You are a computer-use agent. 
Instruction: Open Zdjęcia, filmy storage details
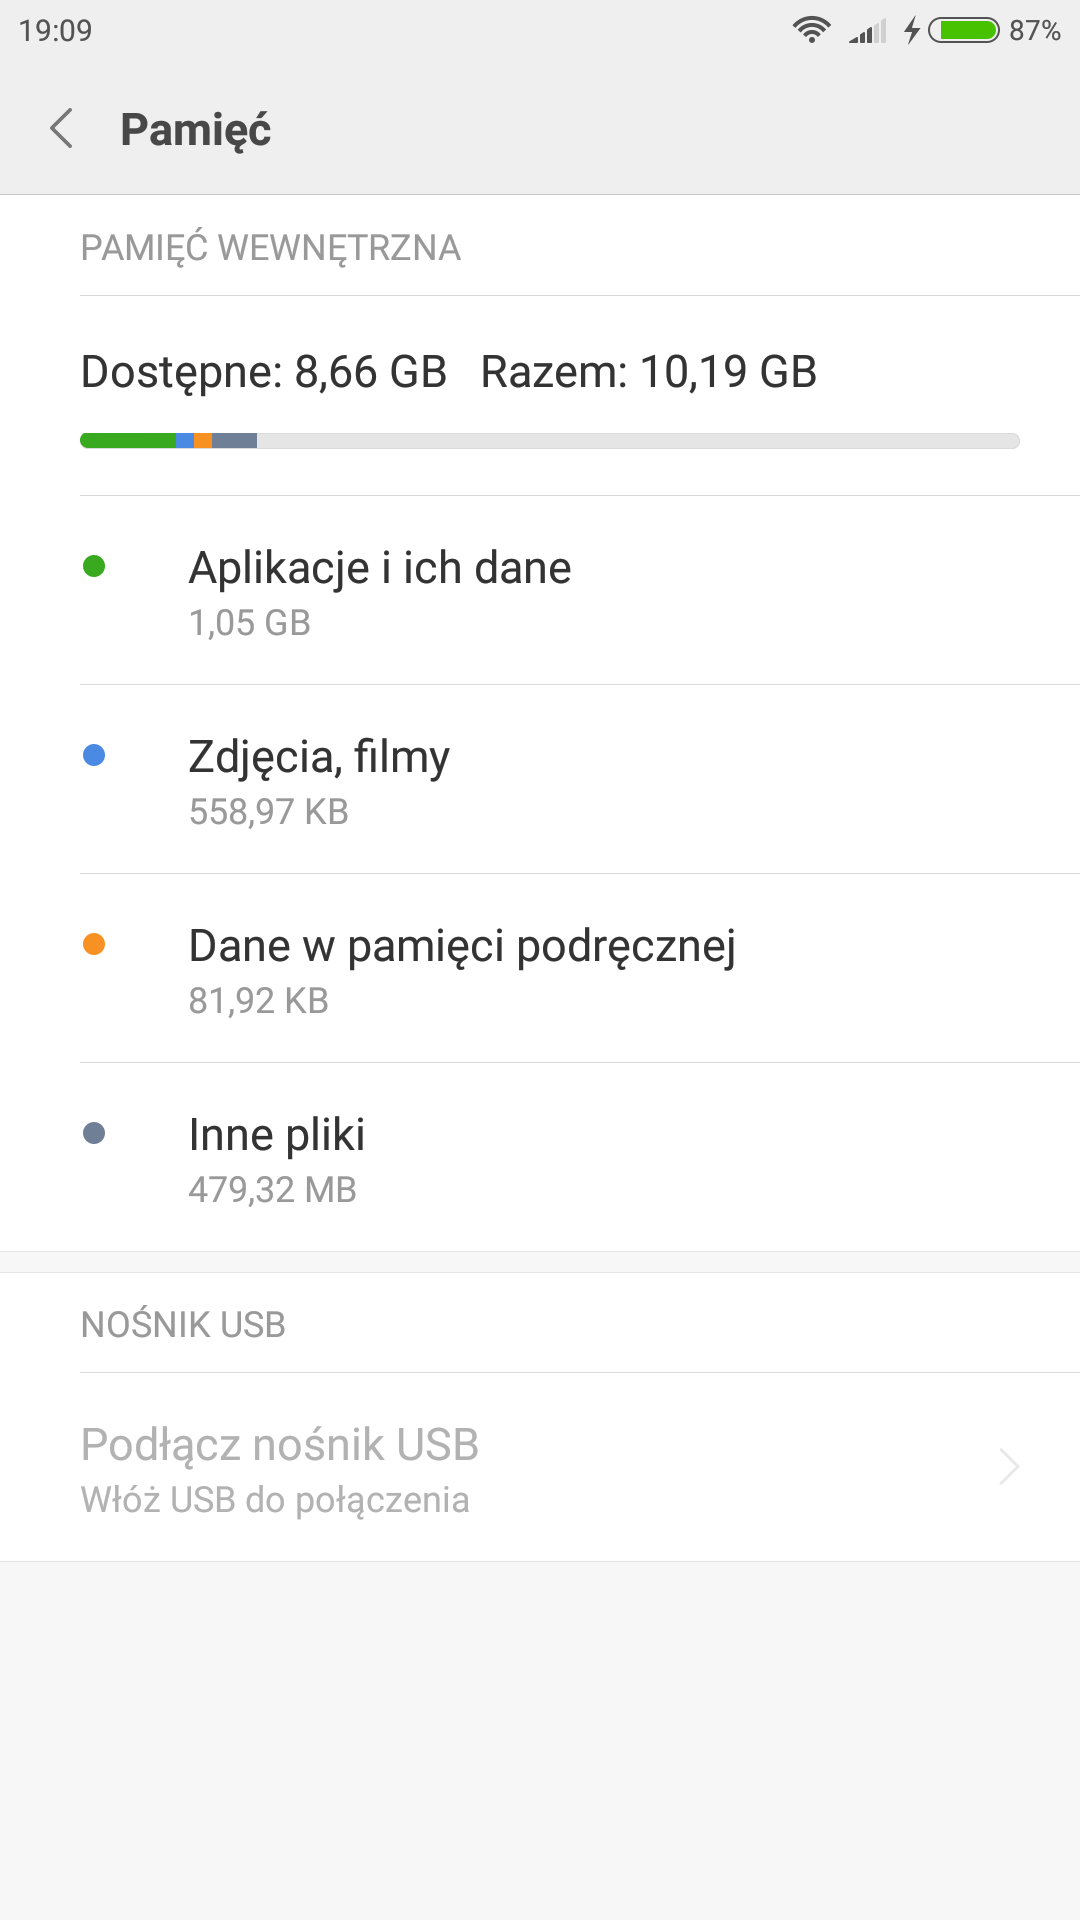[x=320, y=779]
